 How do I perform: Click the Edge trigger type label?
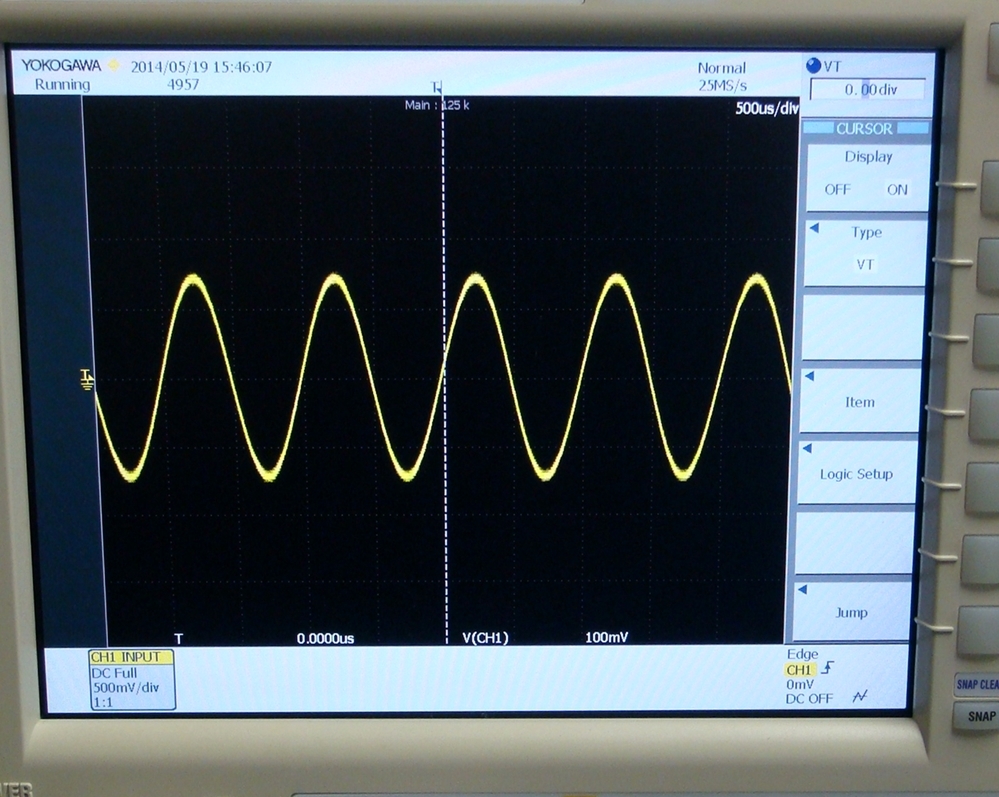click(802, 654)
